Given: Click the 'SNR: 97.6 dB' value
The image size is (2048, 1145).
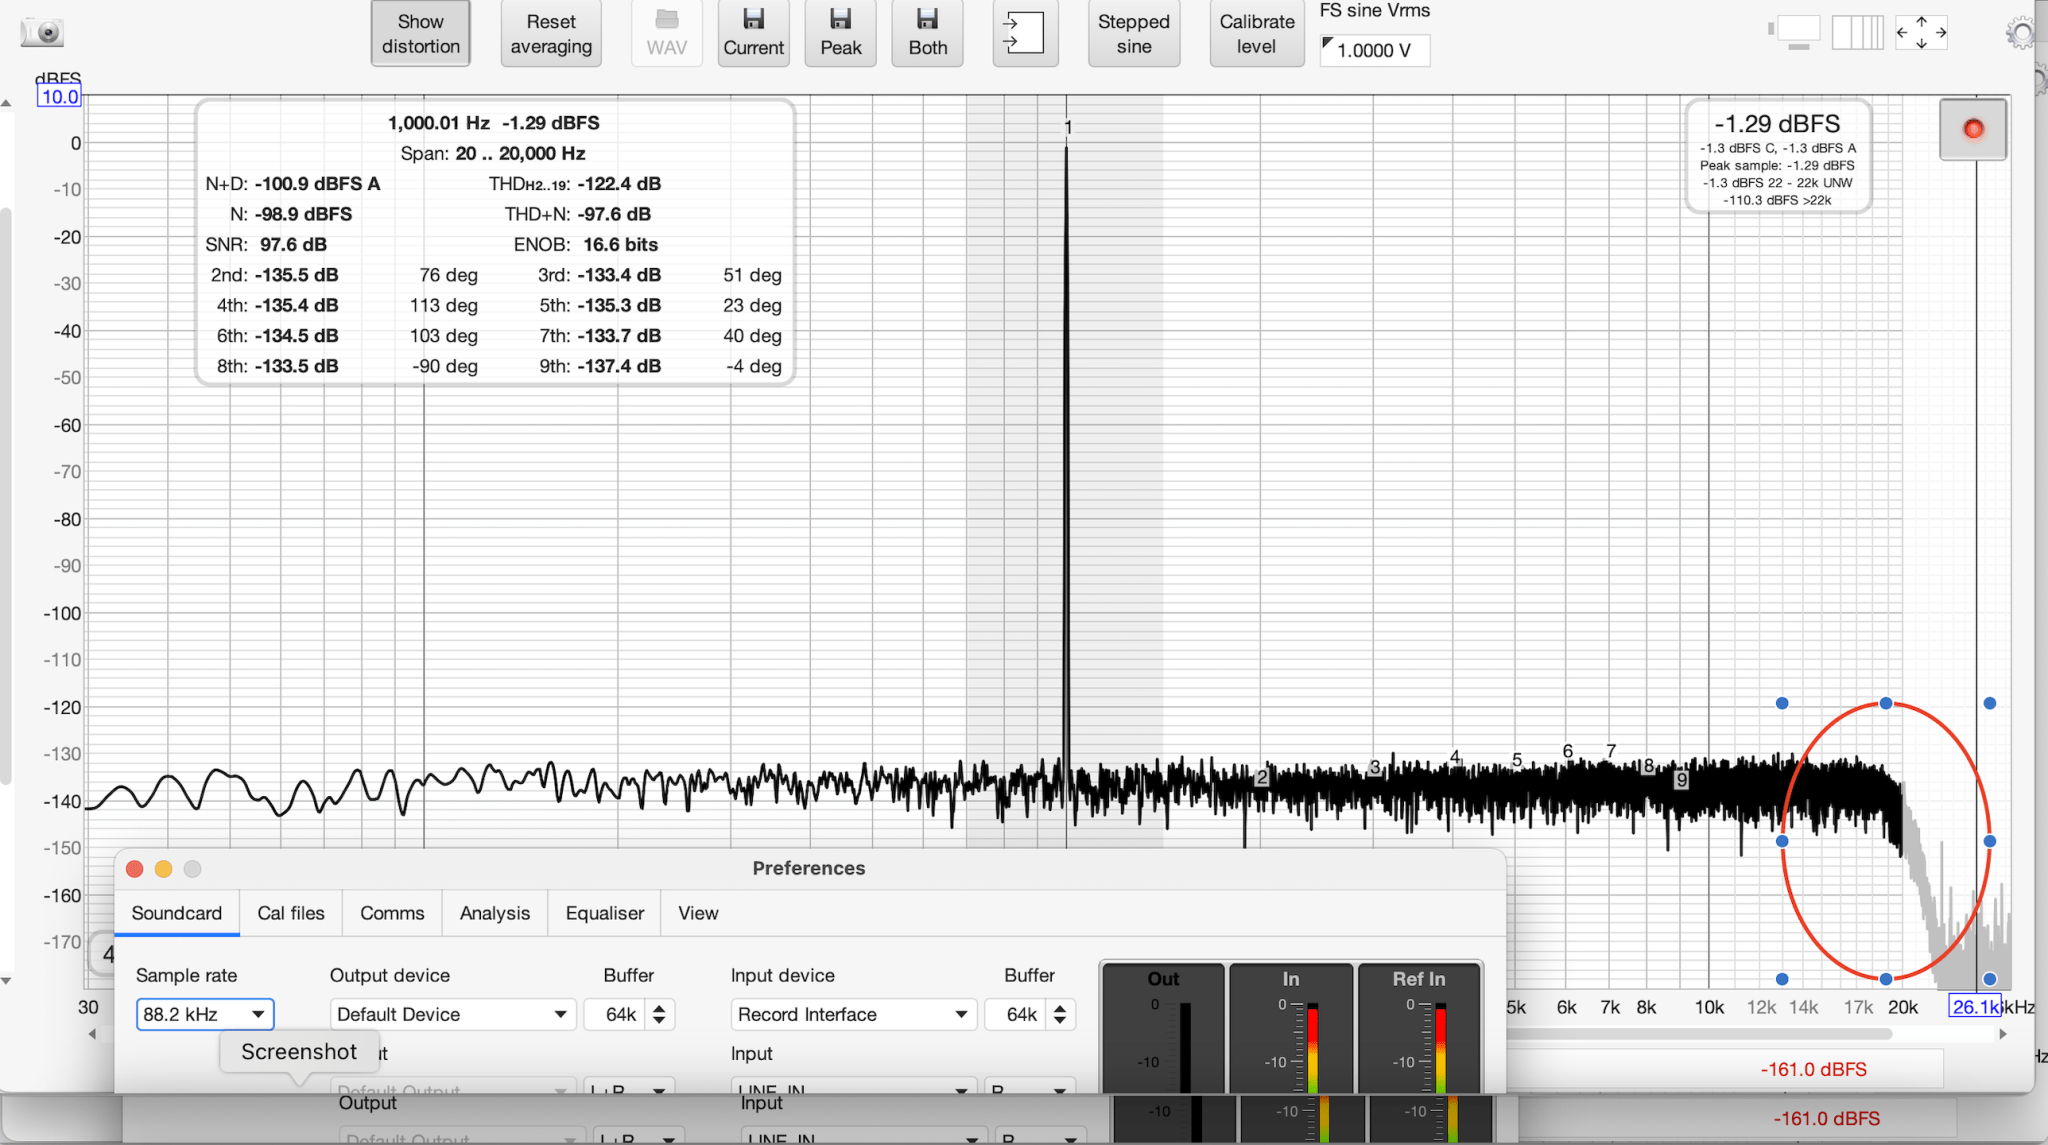Looking at the screenshot, I should [266, 244].
